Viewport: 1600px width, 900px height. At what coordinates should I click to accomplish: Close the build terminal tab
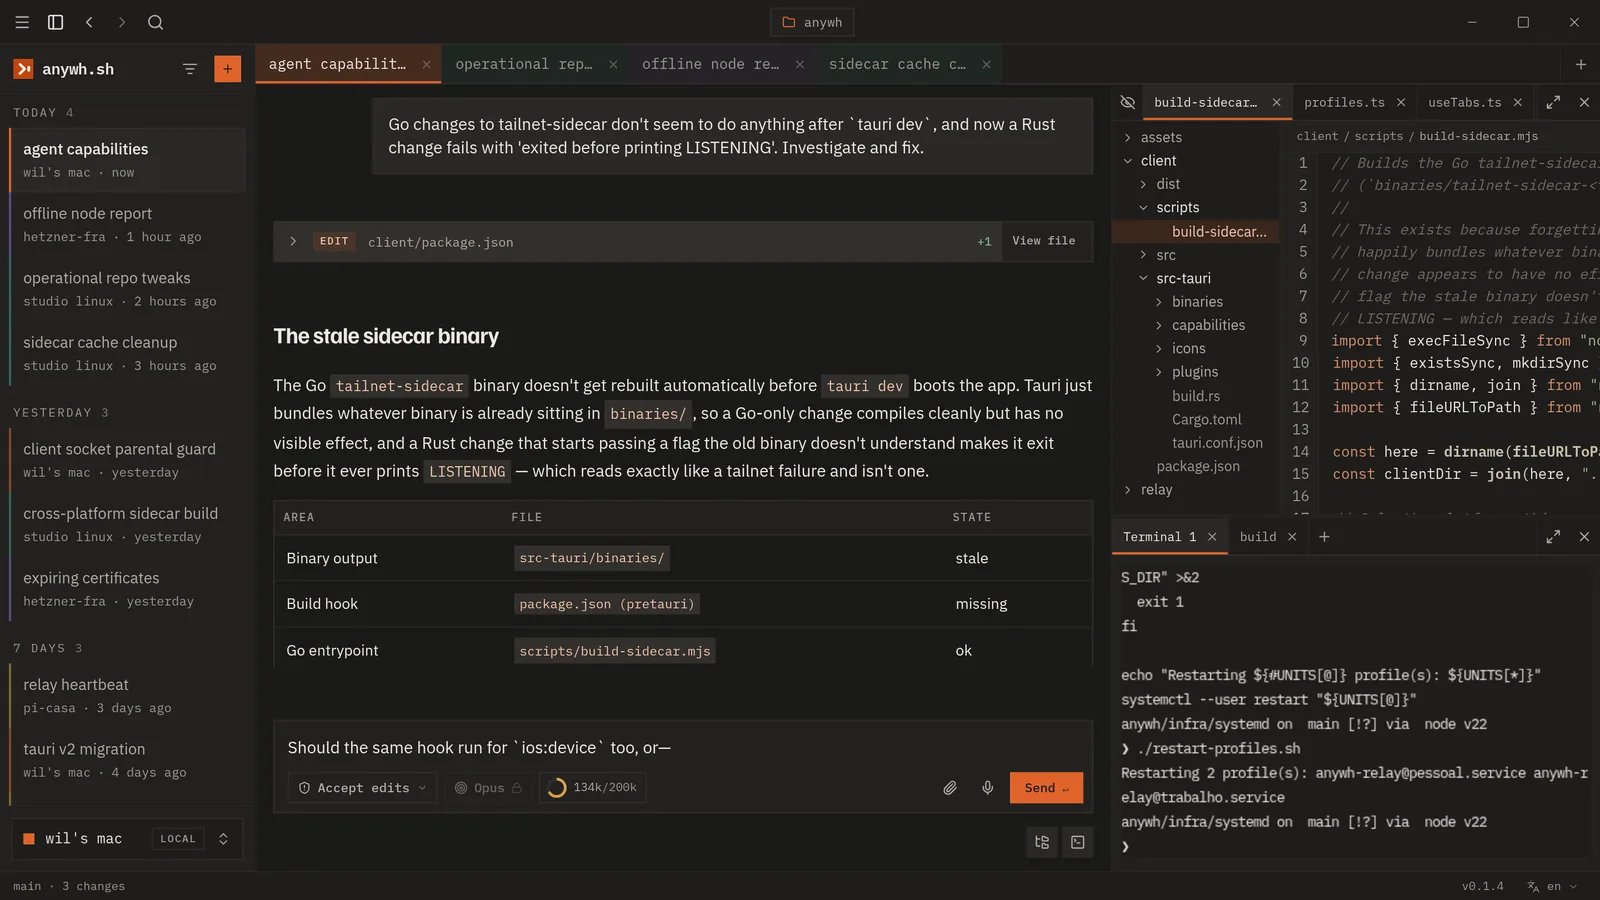1292,537
